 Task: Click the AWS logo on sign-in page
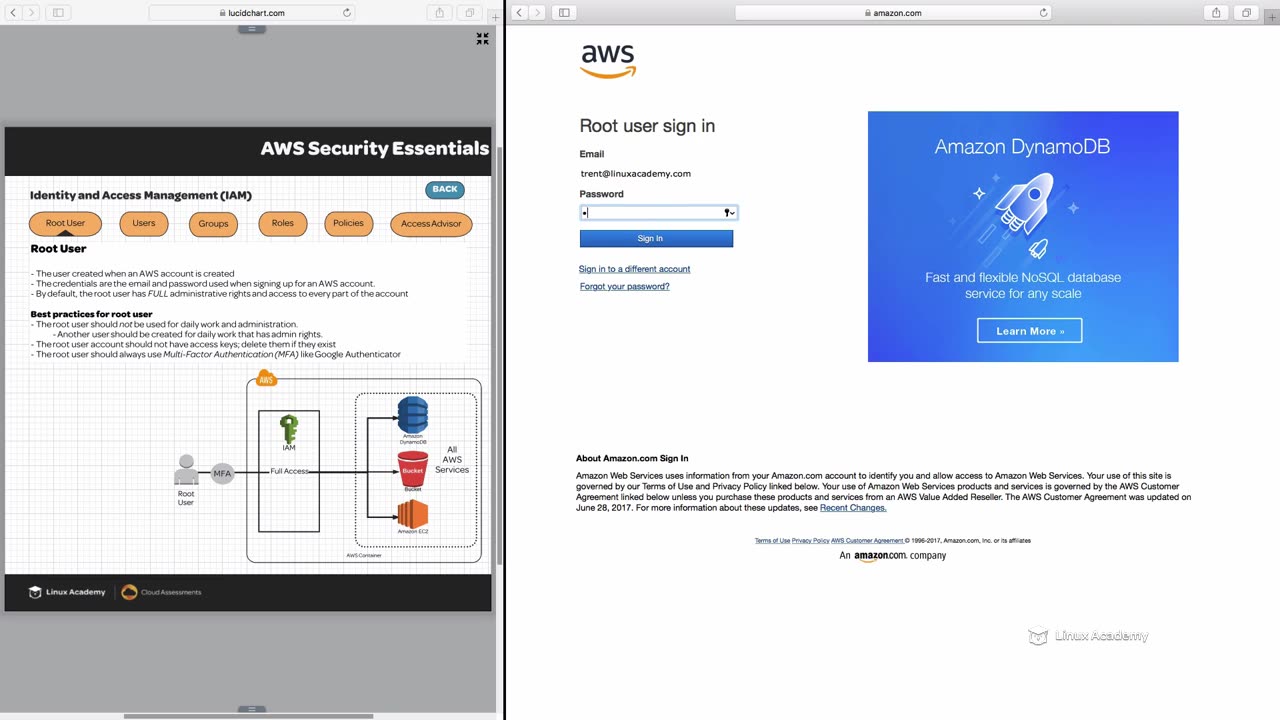click(608, 61)
